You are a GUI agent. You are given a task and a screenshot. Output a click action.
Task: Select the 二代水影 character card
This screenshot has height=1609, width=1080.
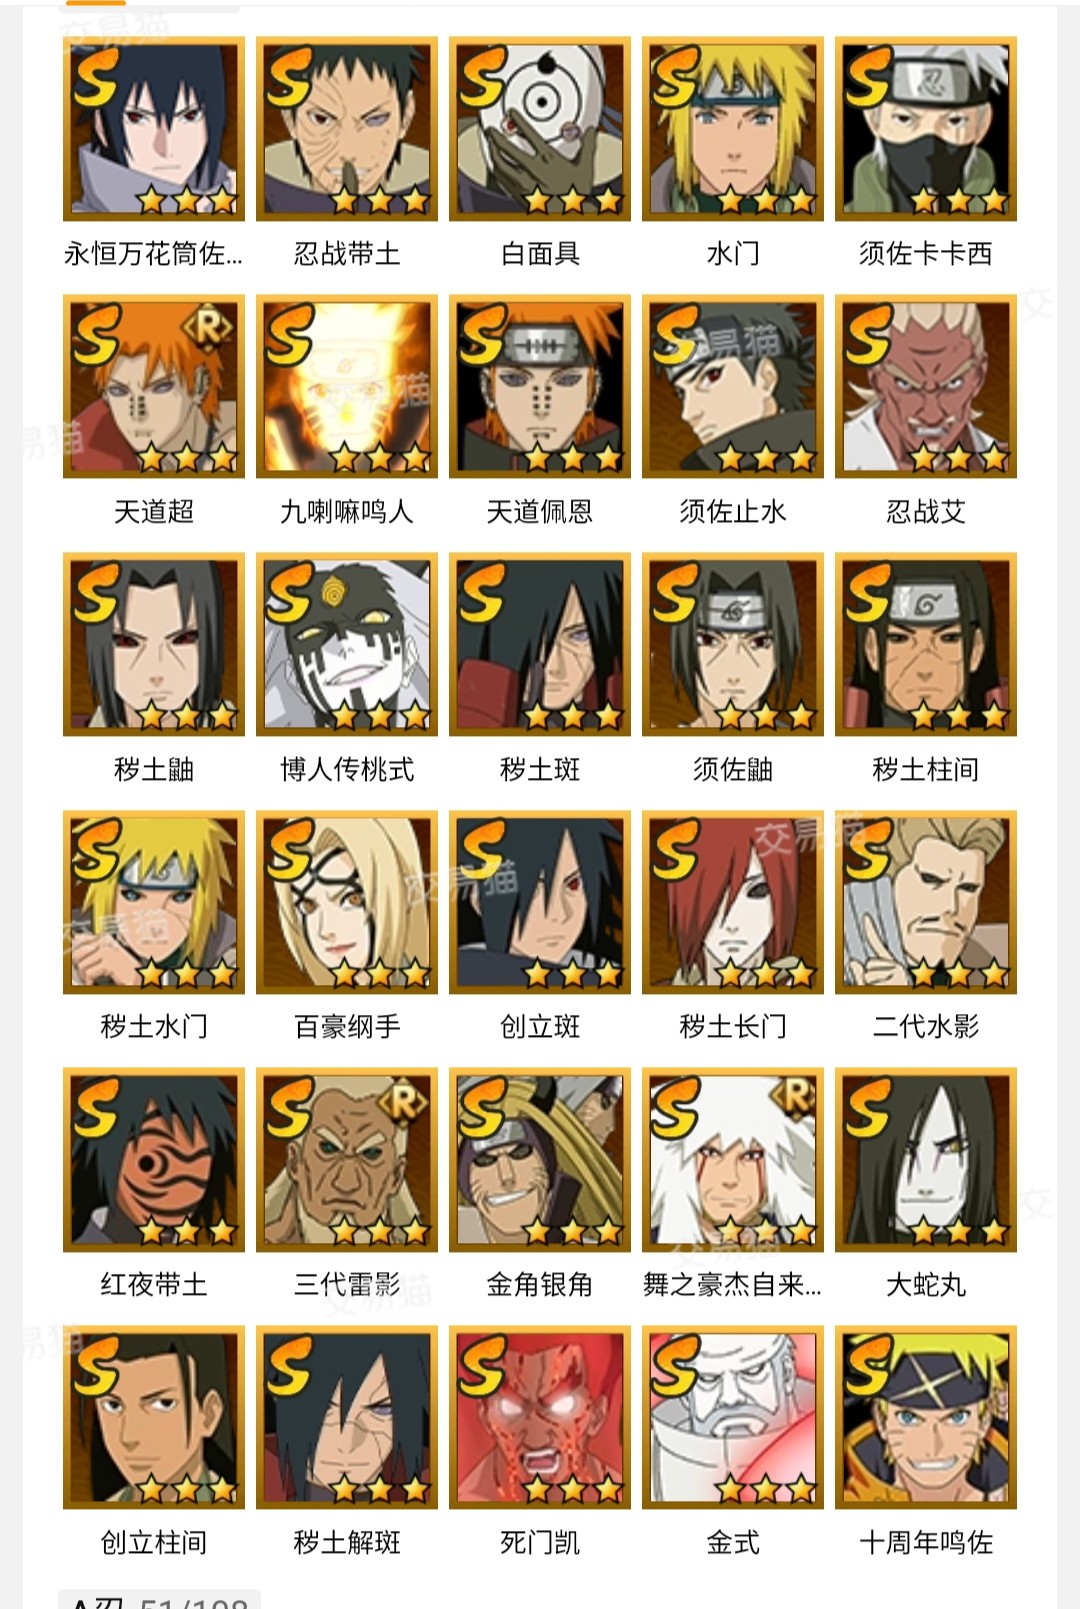tap(926, 902)
